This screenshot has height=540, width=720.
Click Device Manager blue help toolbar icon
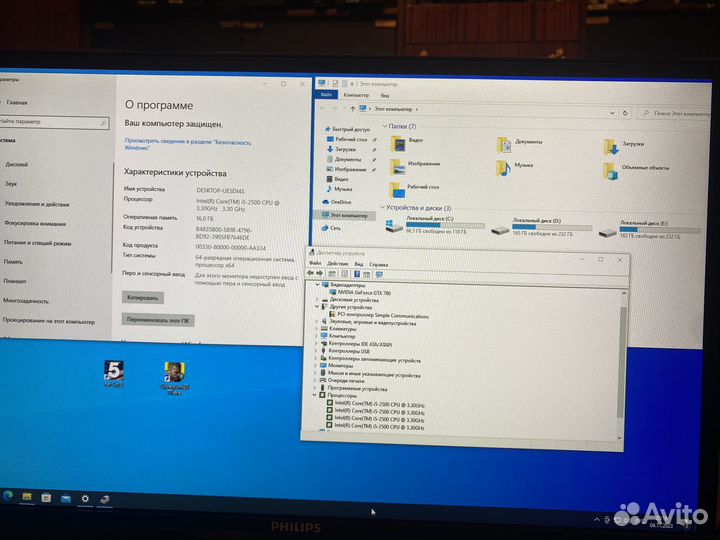click(x=357, y=274)
